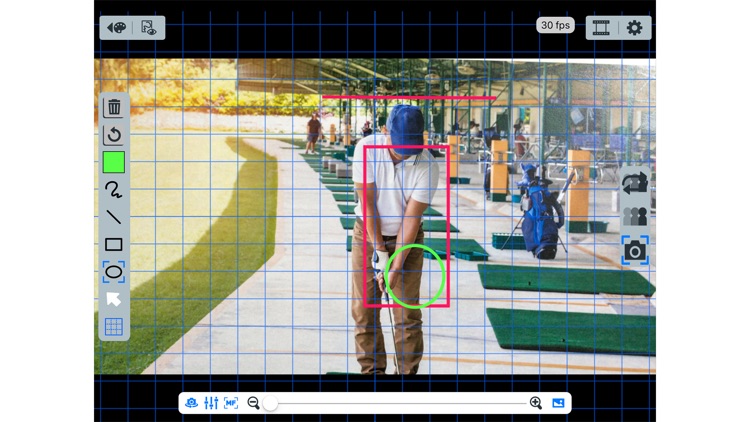
Task: Take a snapshot with the camera icon
Action: click(635, 250)
